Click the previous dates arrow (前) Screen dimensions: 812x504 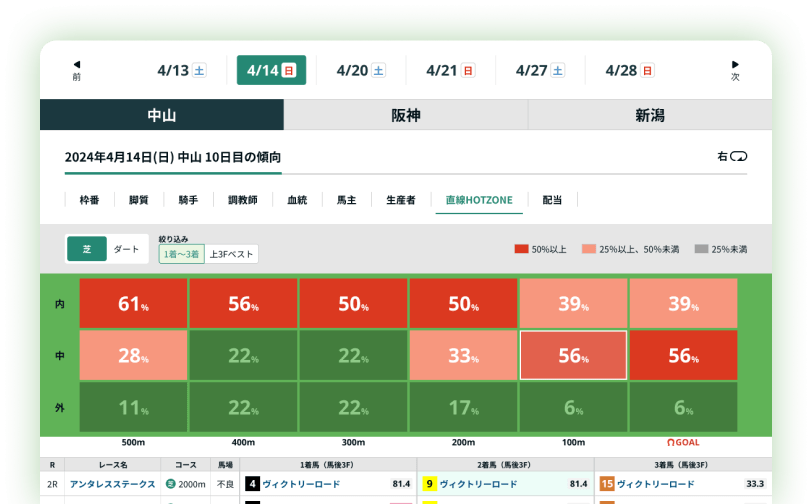click(x=76, y=69)
